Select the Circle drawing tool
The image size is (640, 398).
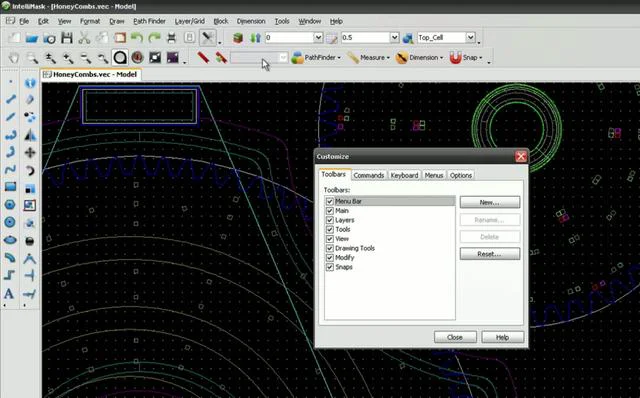10,222
